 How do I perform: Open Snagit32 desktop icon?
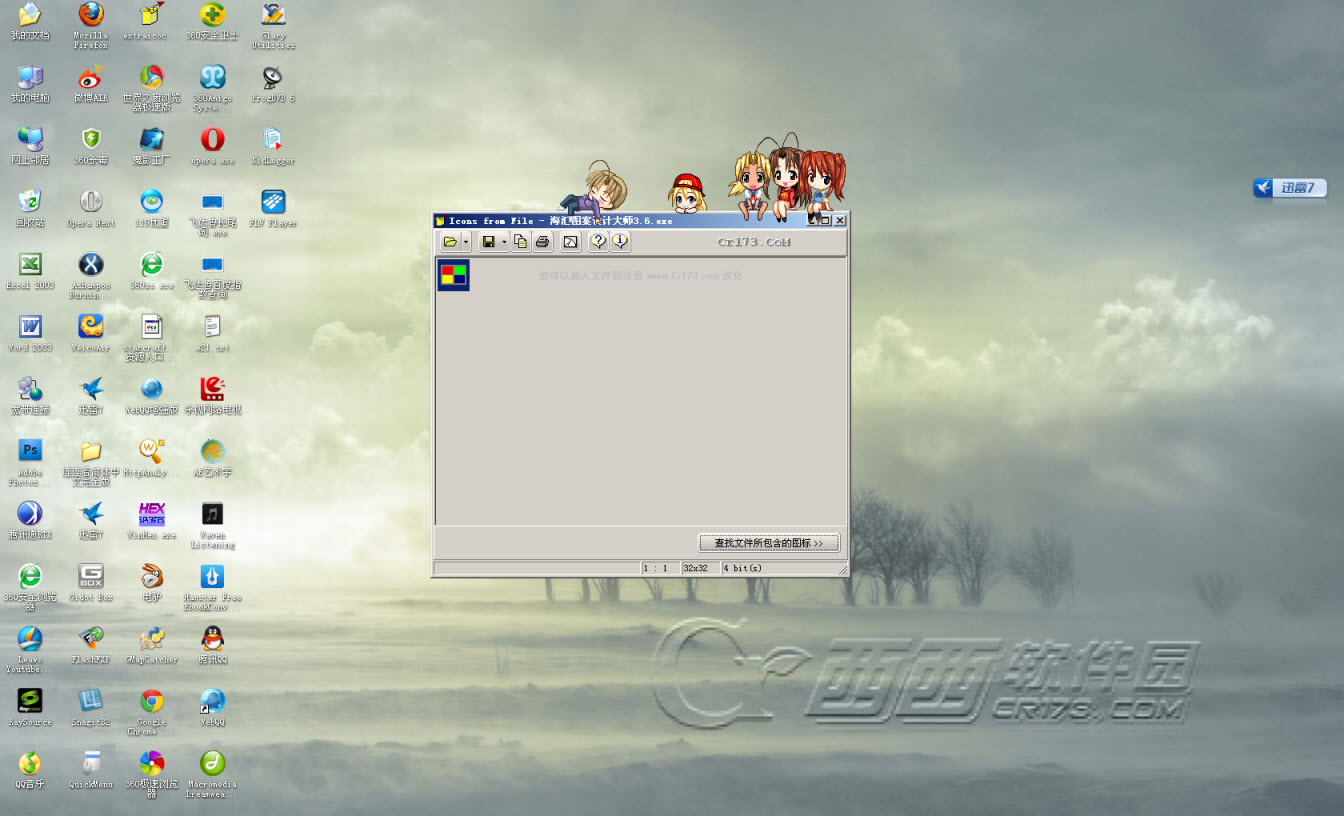(x=91, y=707)
